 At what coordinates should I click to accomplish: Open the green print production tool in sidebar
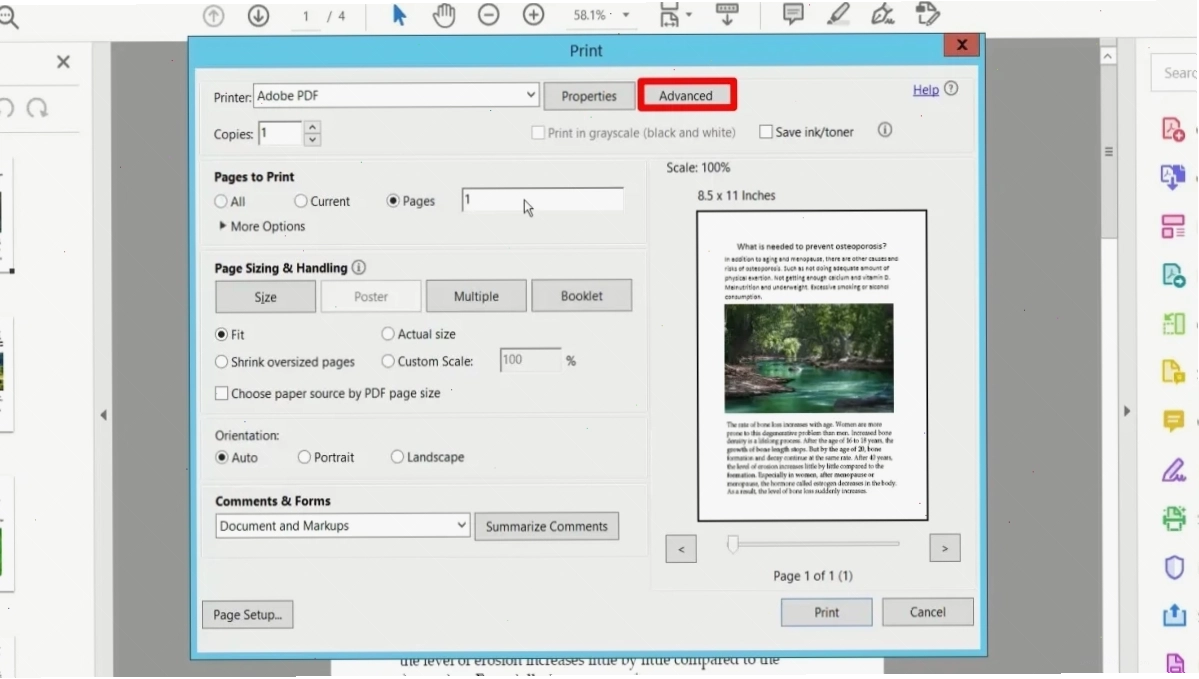coord(1174,518)
